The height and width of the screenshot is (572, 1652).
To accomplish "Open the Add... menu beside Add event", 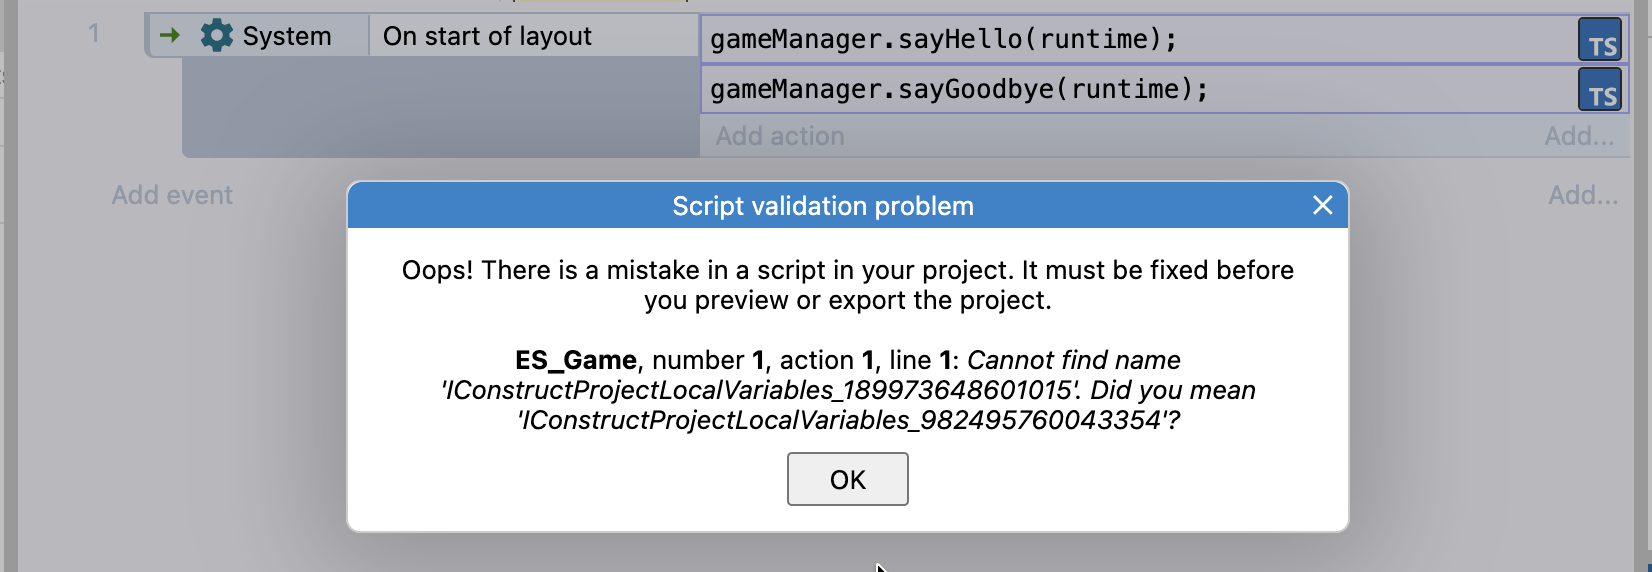I will coord(1583,195).
